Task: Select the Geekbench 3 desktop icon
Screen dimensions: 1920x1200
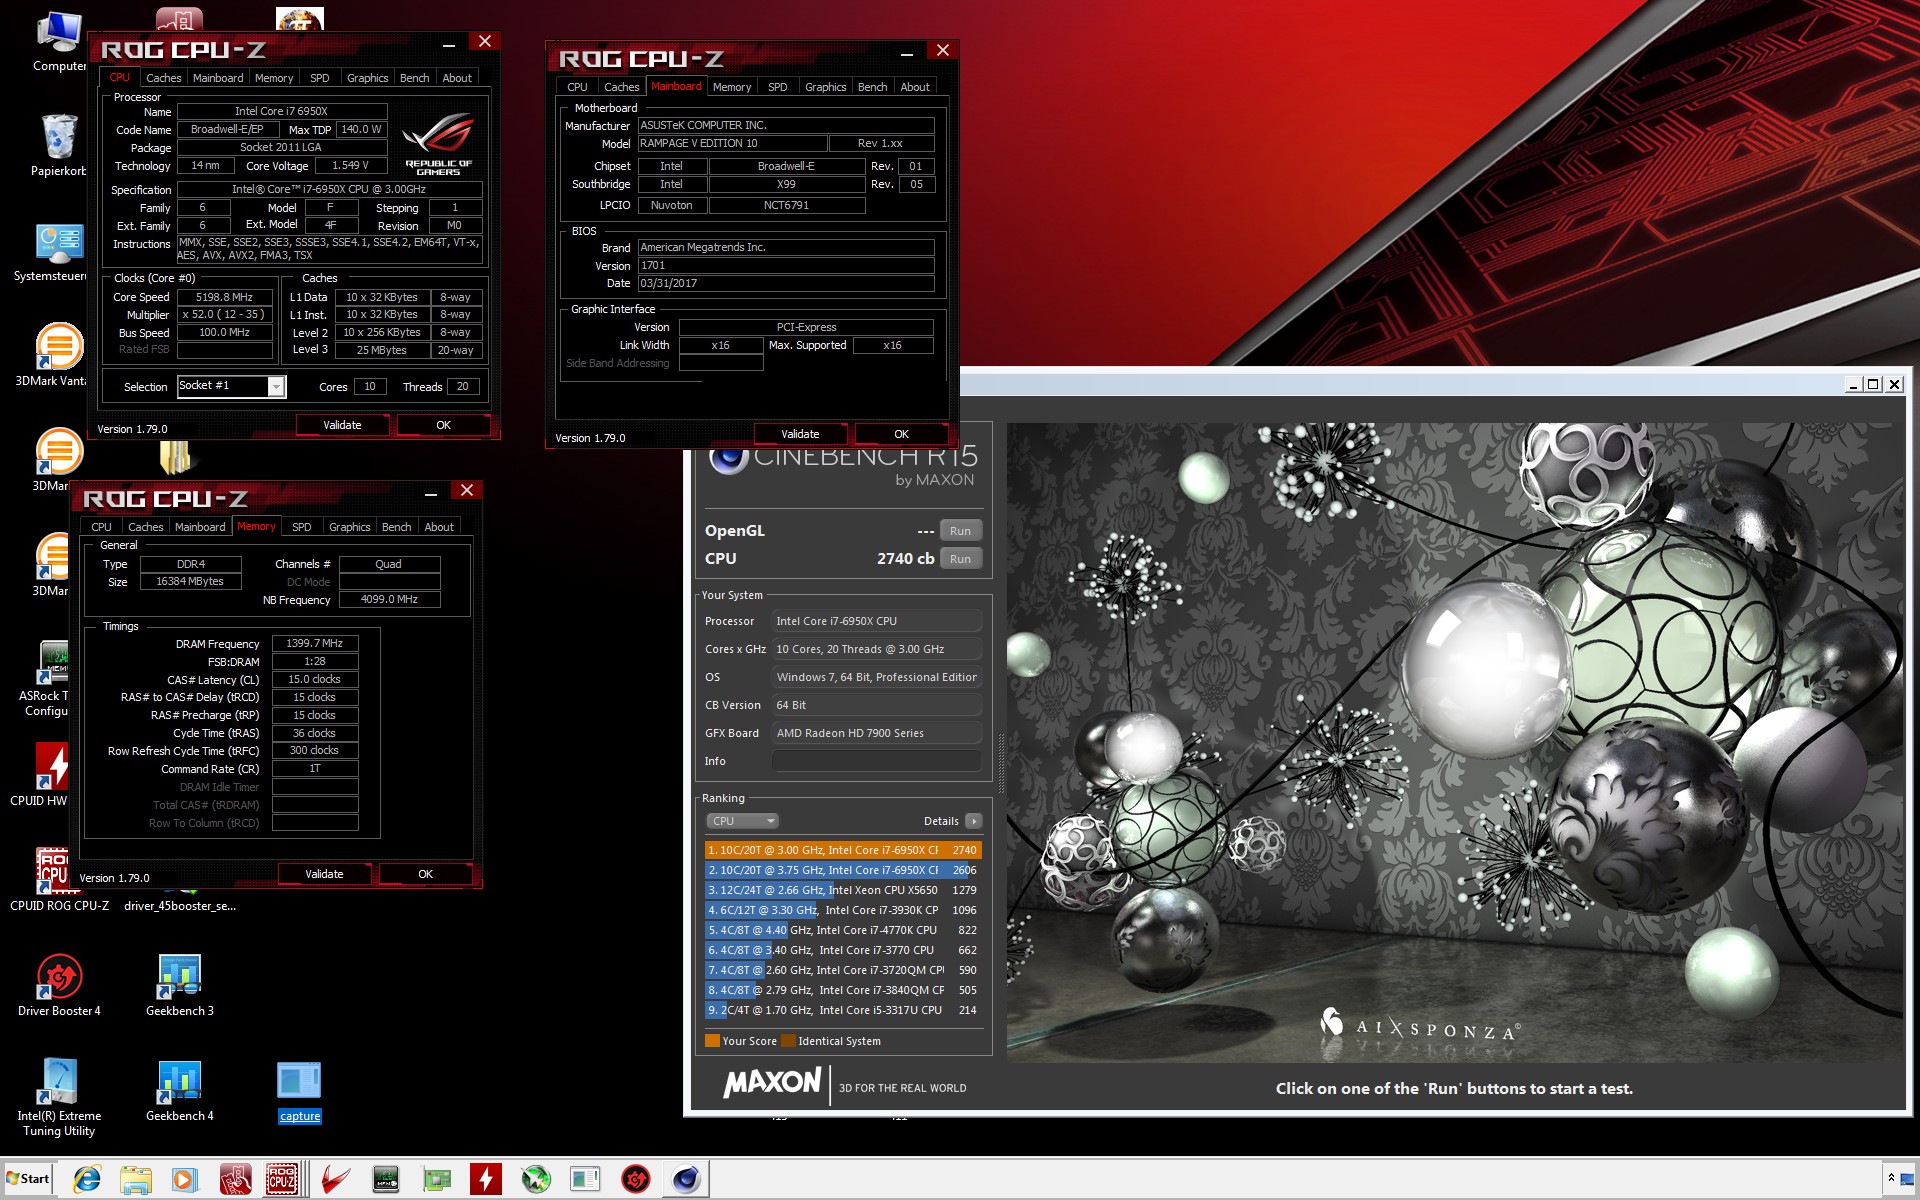Action: [x=180, y=985]
